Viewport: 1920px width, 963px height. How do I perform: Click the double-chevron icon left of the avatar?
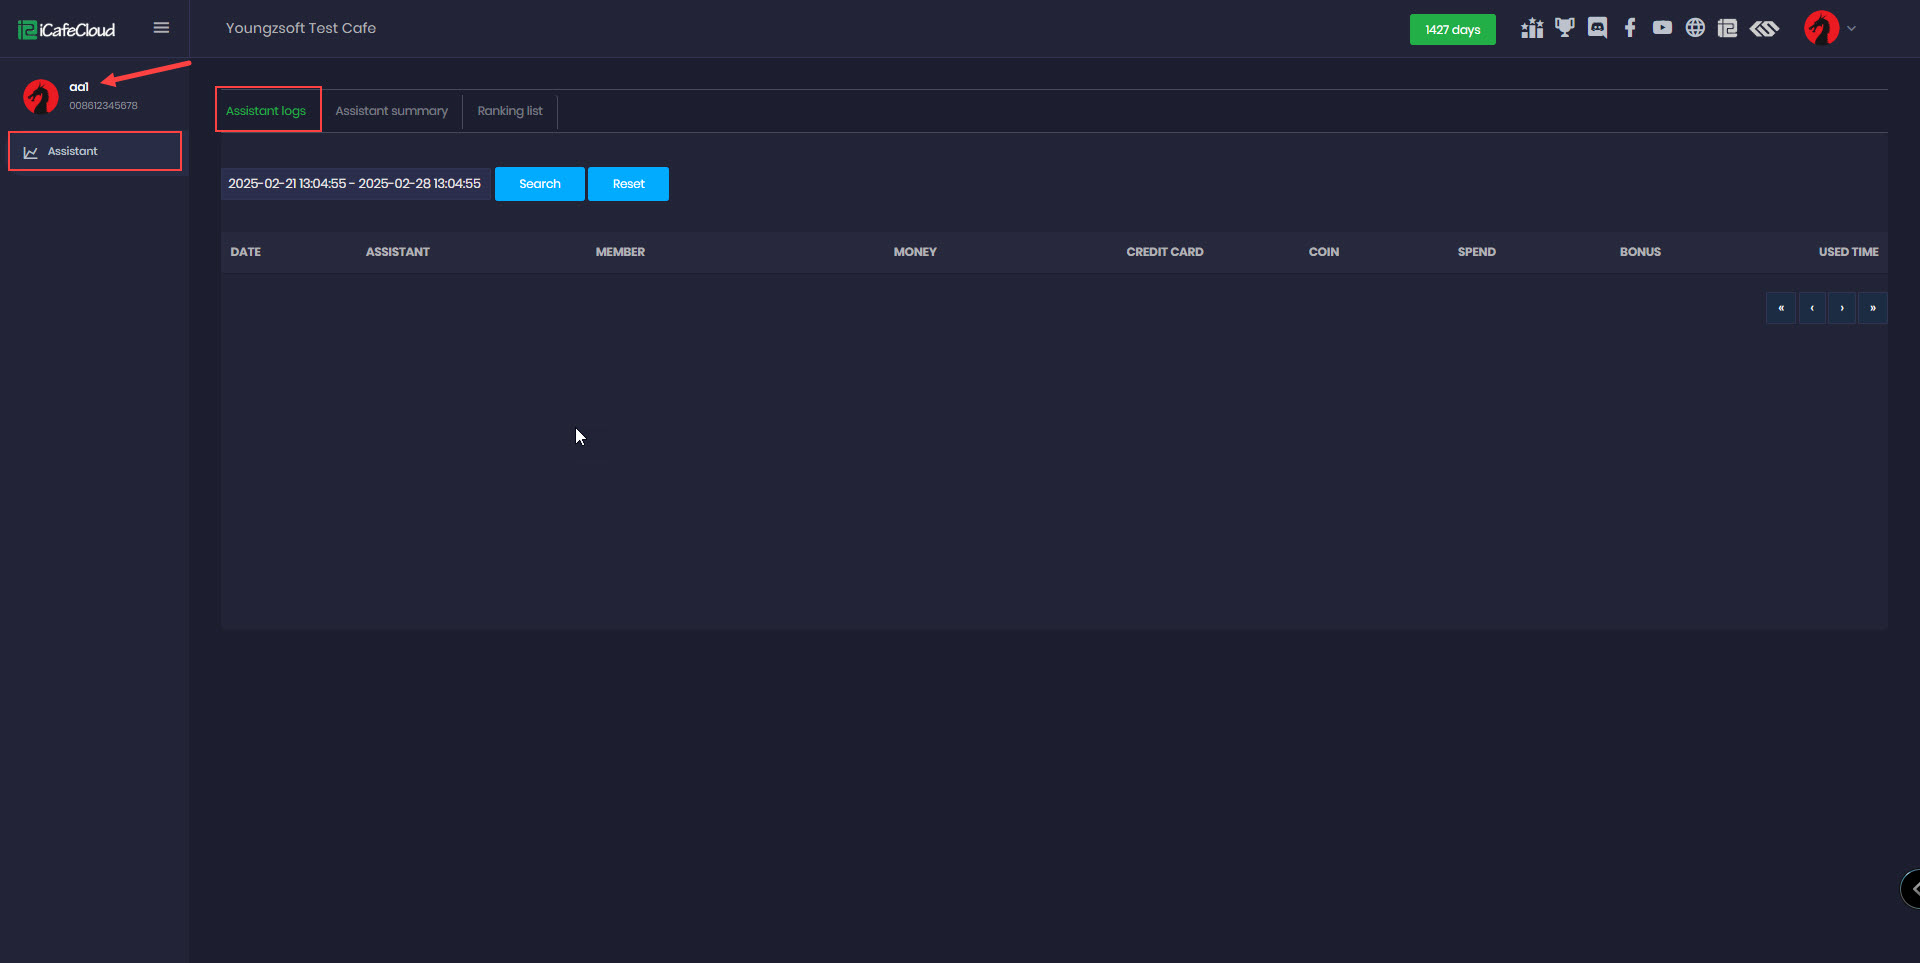point(1764,28)
